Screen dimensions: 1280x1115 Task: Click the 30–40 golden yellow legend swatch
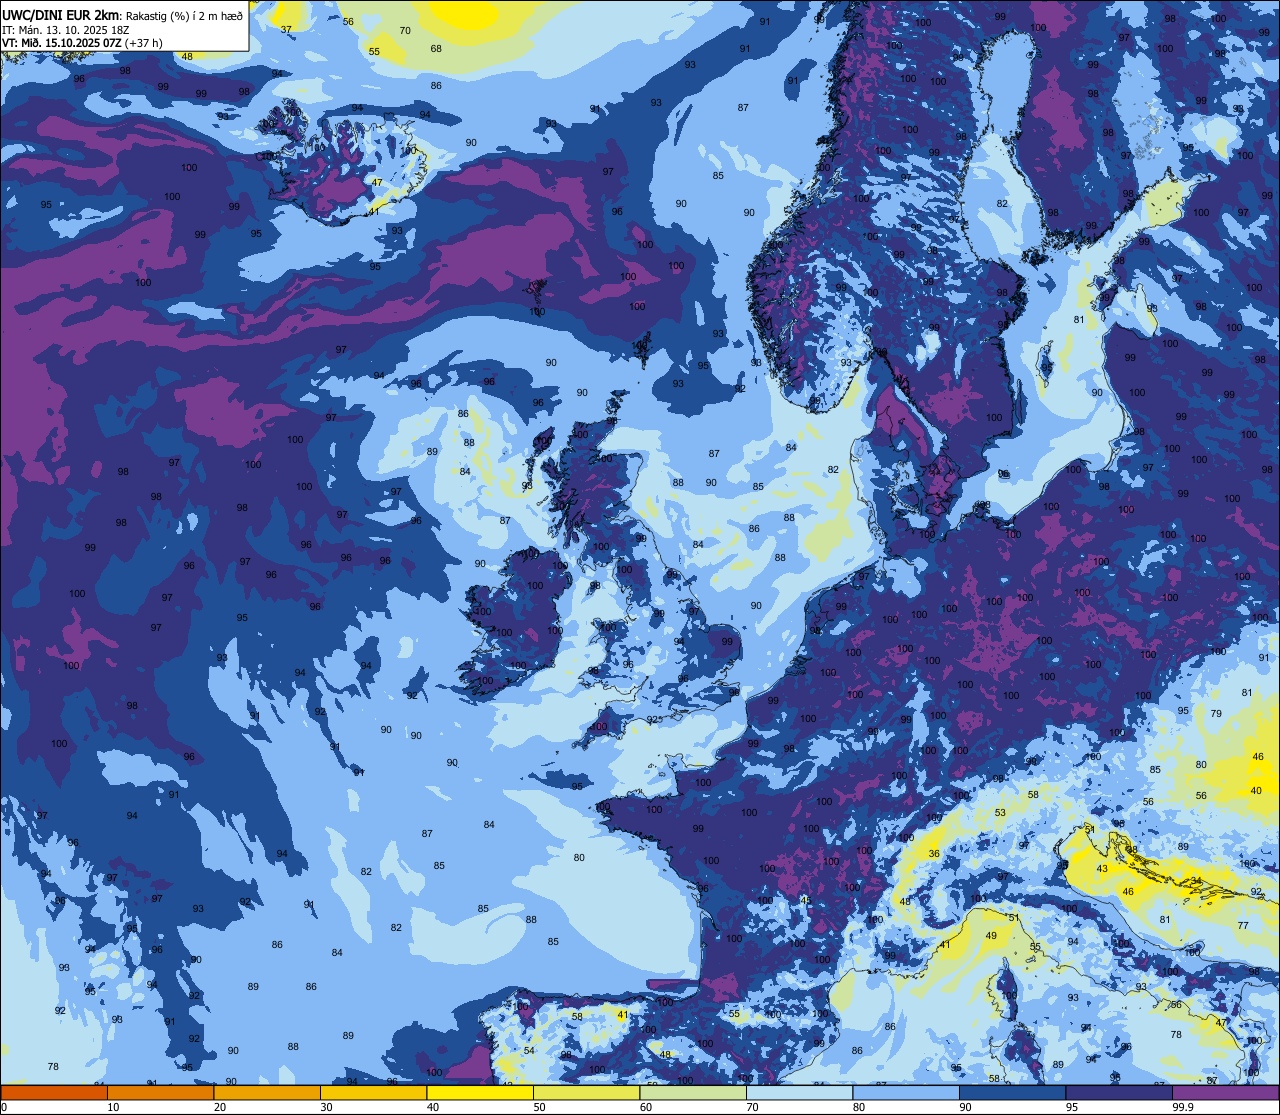(x=373, y=1092)
